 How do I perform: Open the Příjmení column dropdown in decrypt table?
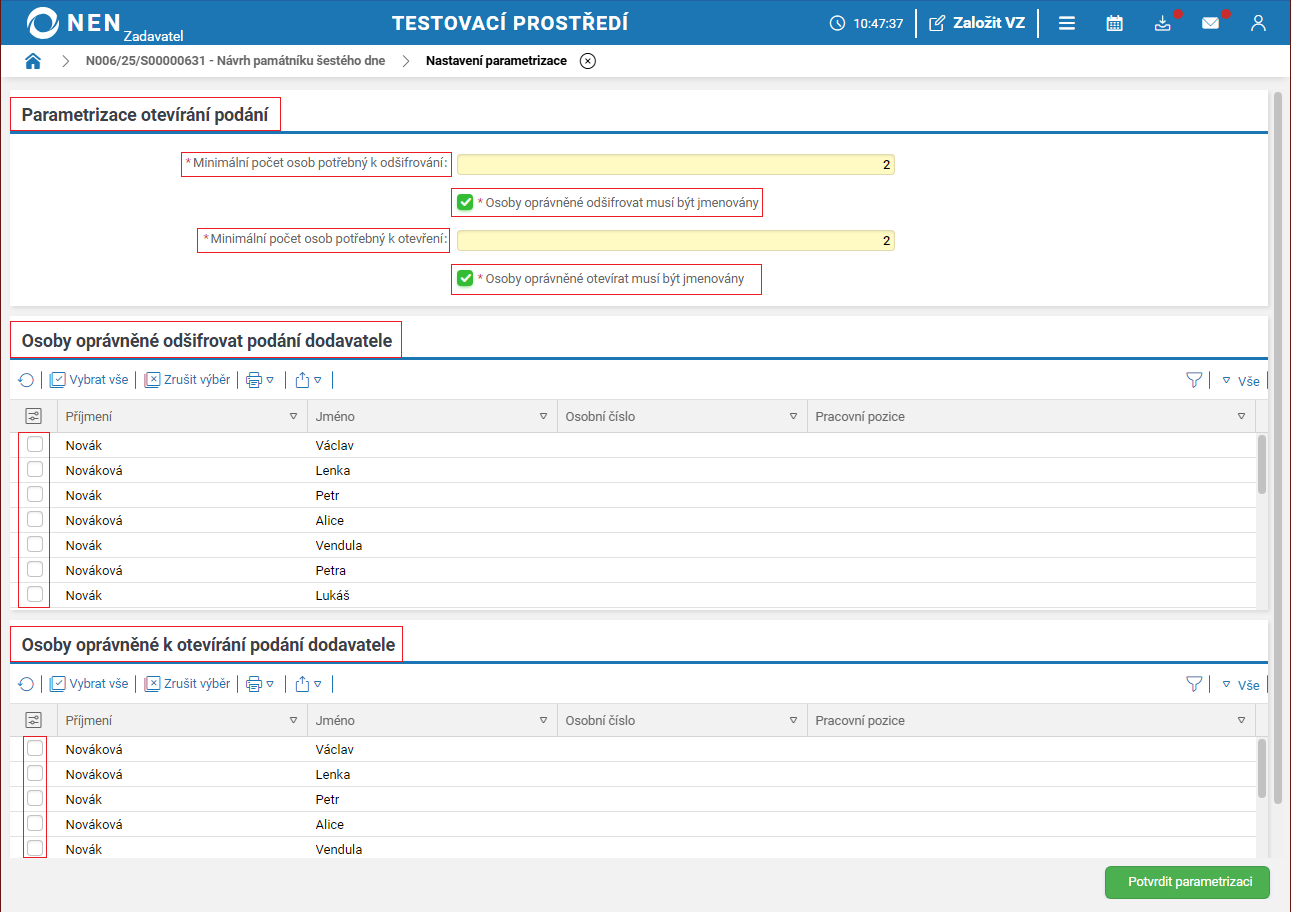point(293,416)
